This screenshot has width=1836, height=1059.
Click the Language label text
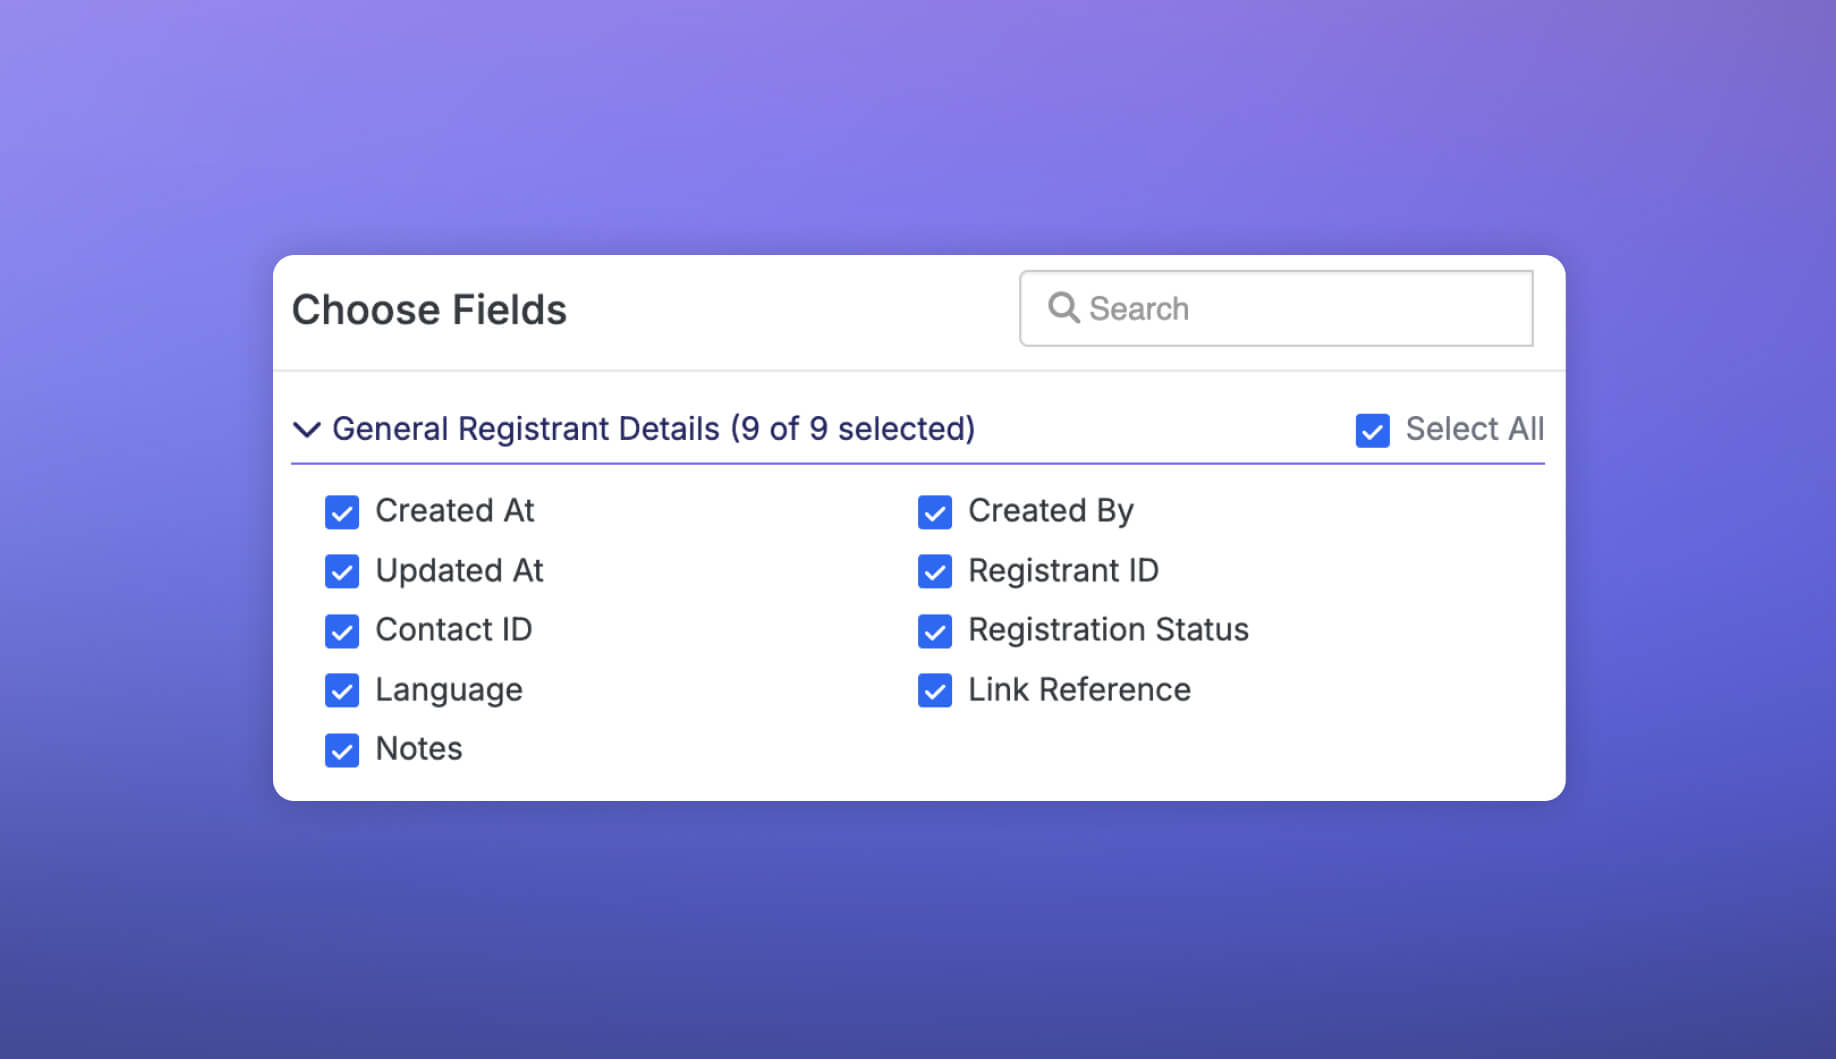point(448,690)
